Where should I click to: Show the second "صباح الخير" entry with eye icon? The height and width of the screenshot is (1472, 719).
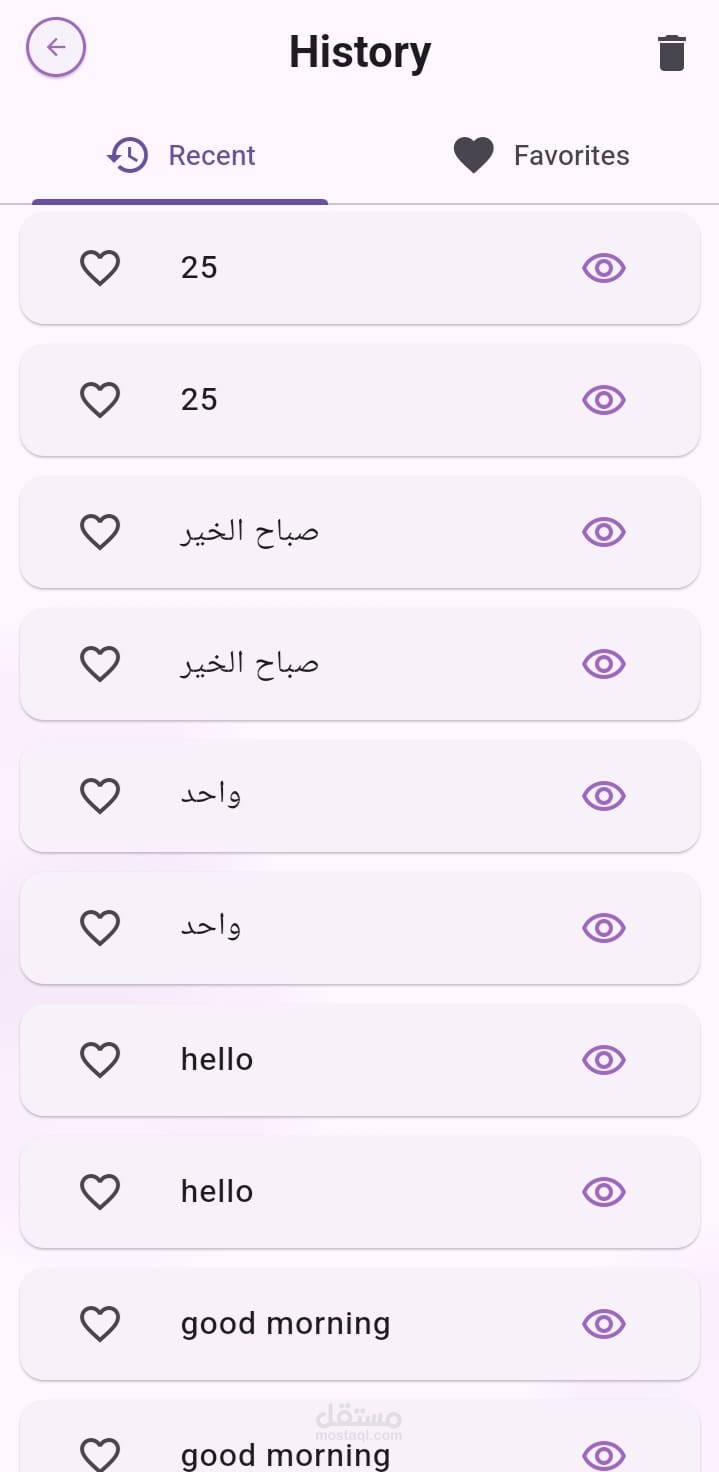tap(603, 664)
